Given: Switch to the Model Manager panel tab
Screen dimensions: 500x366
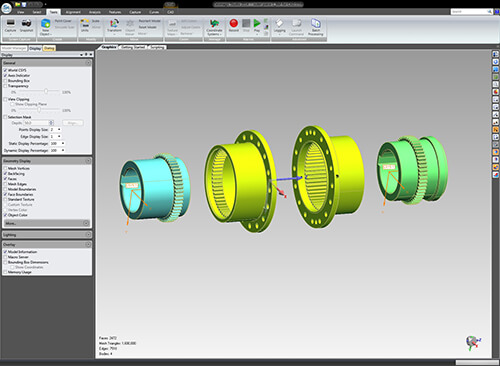Looking at the screenshot, I should (14, 48).
